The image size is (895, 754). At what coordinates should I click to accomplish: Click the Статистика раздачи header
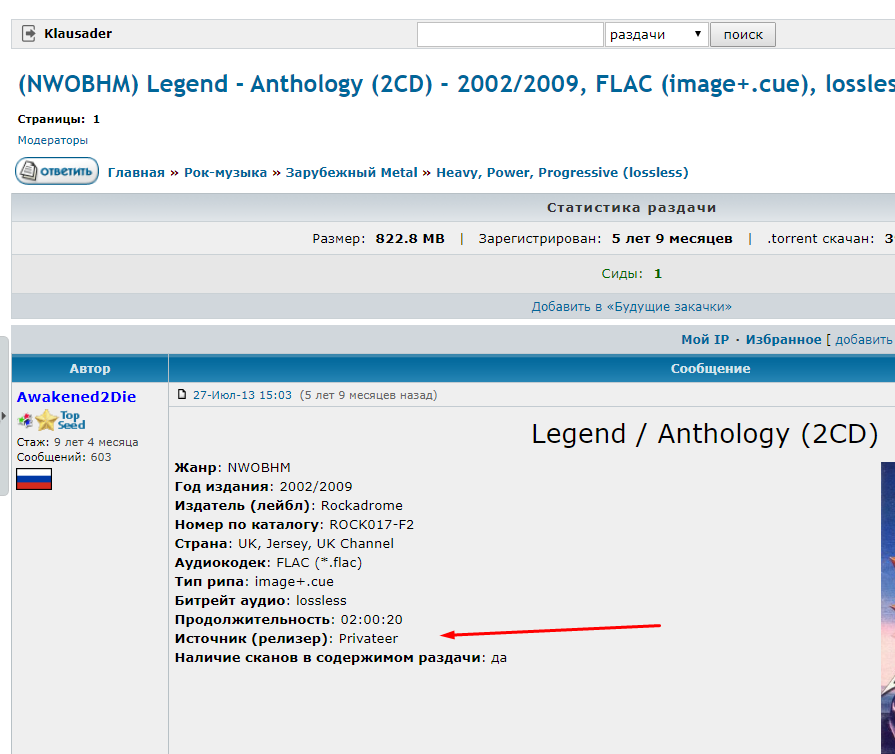pos(631,208)
